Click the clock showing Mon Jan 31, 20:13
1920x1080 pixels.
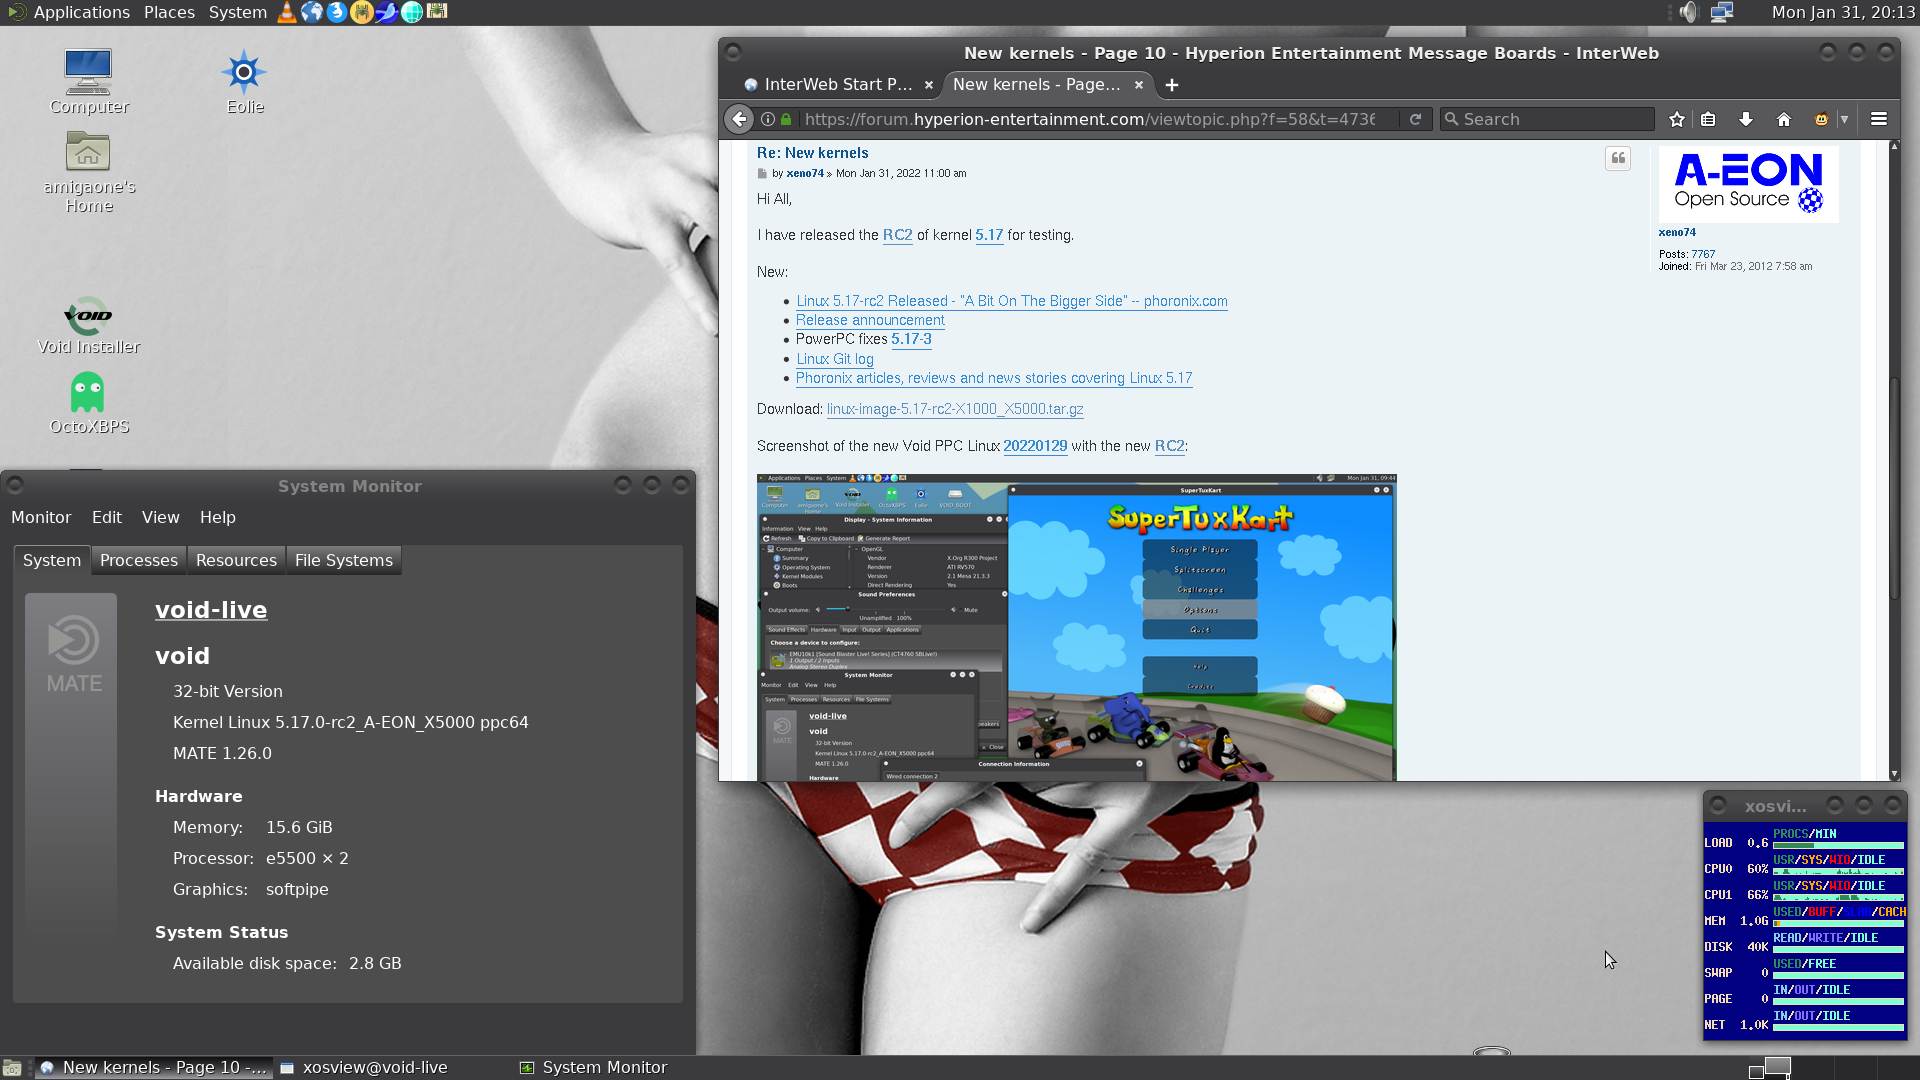1843,12
